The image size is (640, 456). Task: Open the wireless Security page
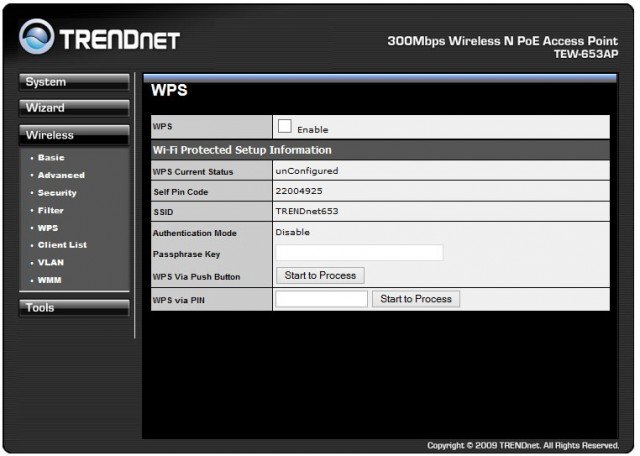[57, 193]
